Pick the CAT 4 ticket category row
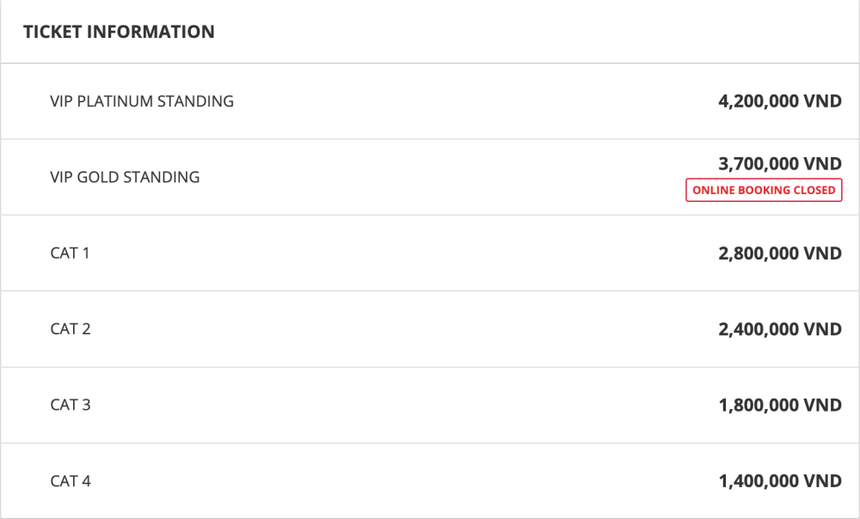 [x=430, y=481]
